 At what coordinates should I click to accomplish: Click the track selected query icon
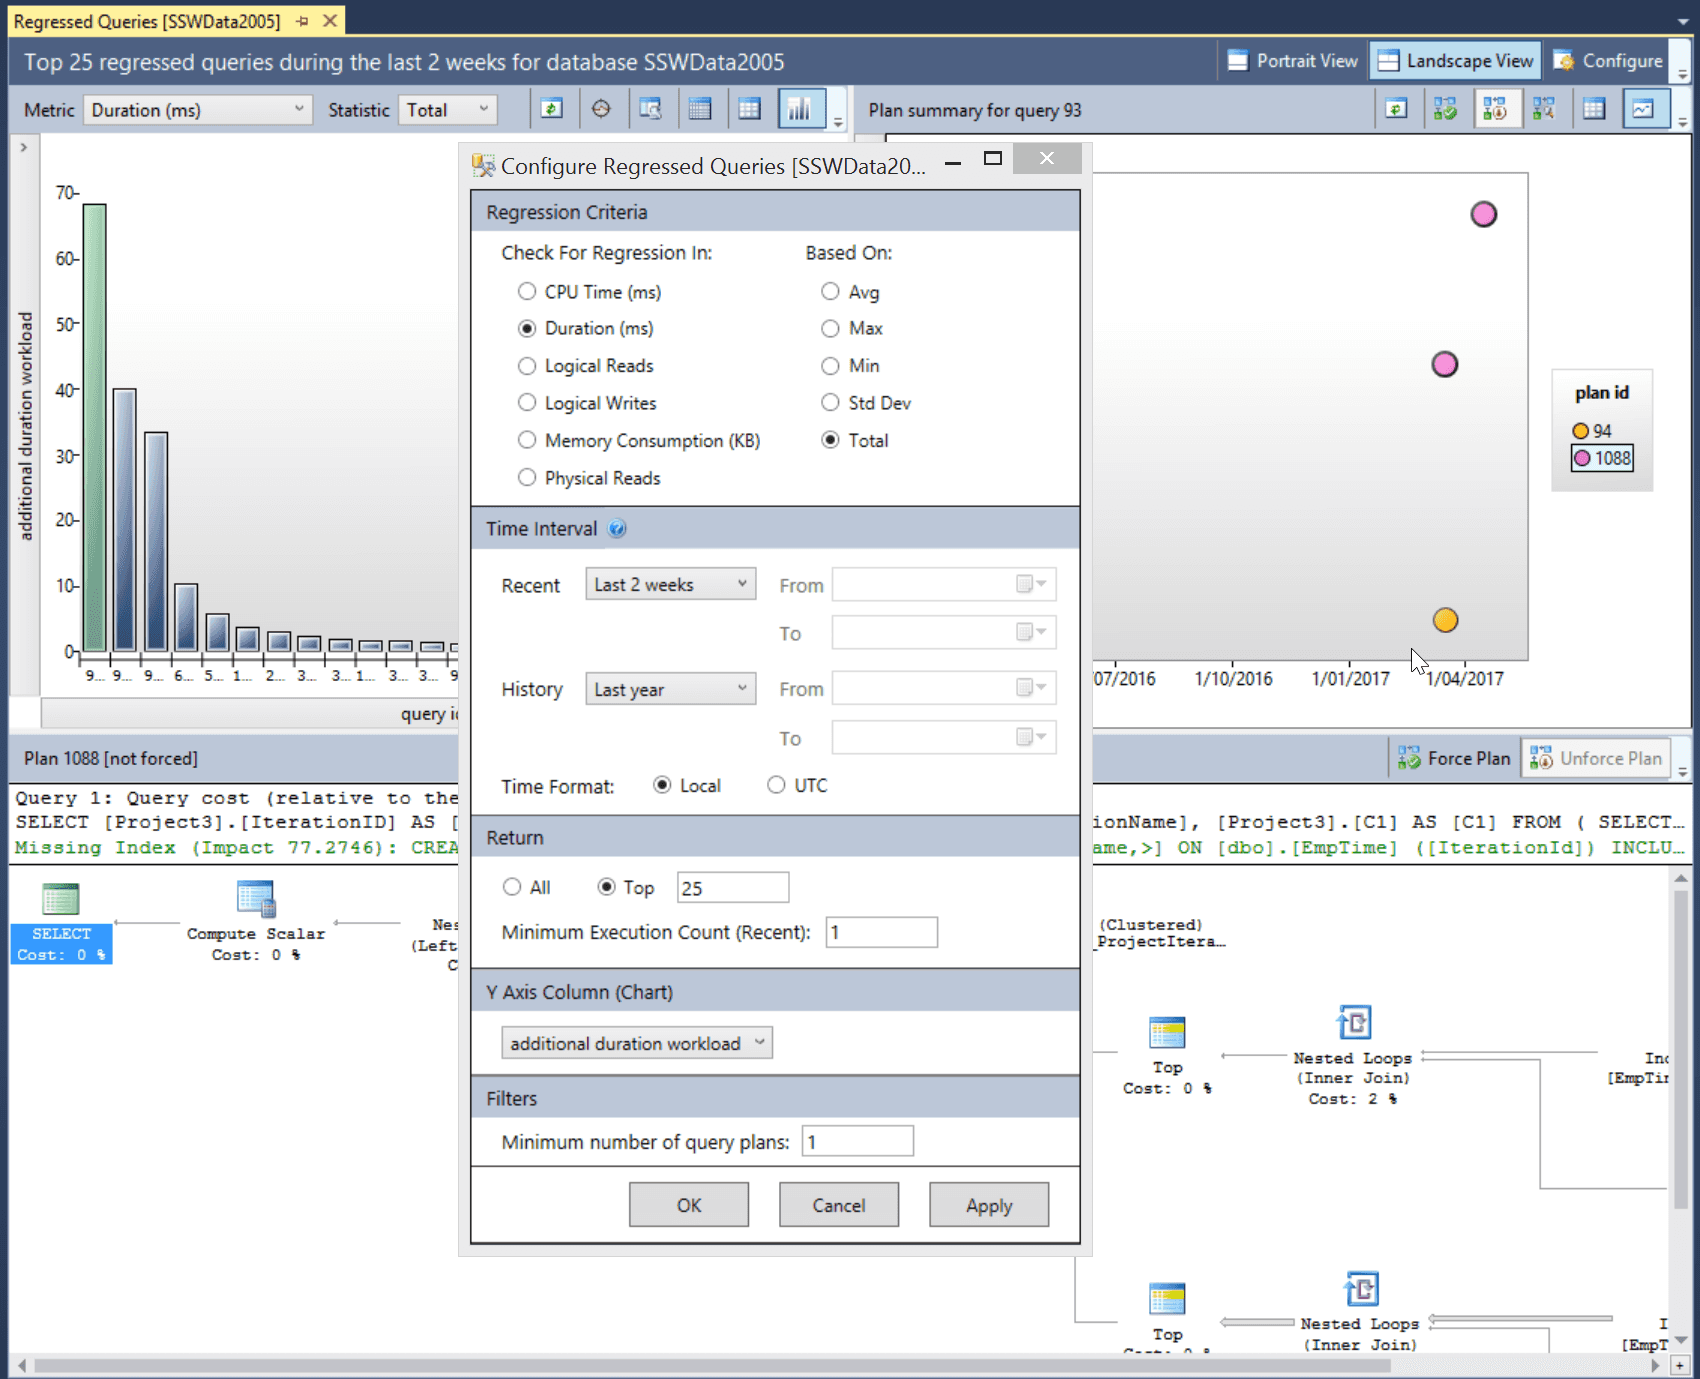[x=601, y=109]
